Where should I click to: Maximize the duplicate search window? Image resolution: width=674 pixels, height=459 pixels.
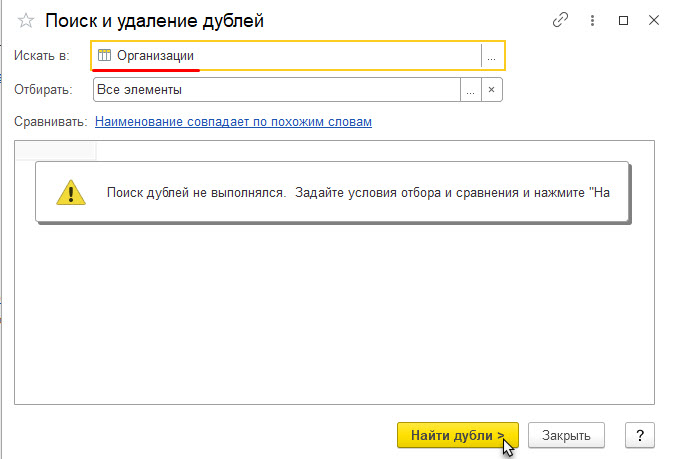coord(624,20)
